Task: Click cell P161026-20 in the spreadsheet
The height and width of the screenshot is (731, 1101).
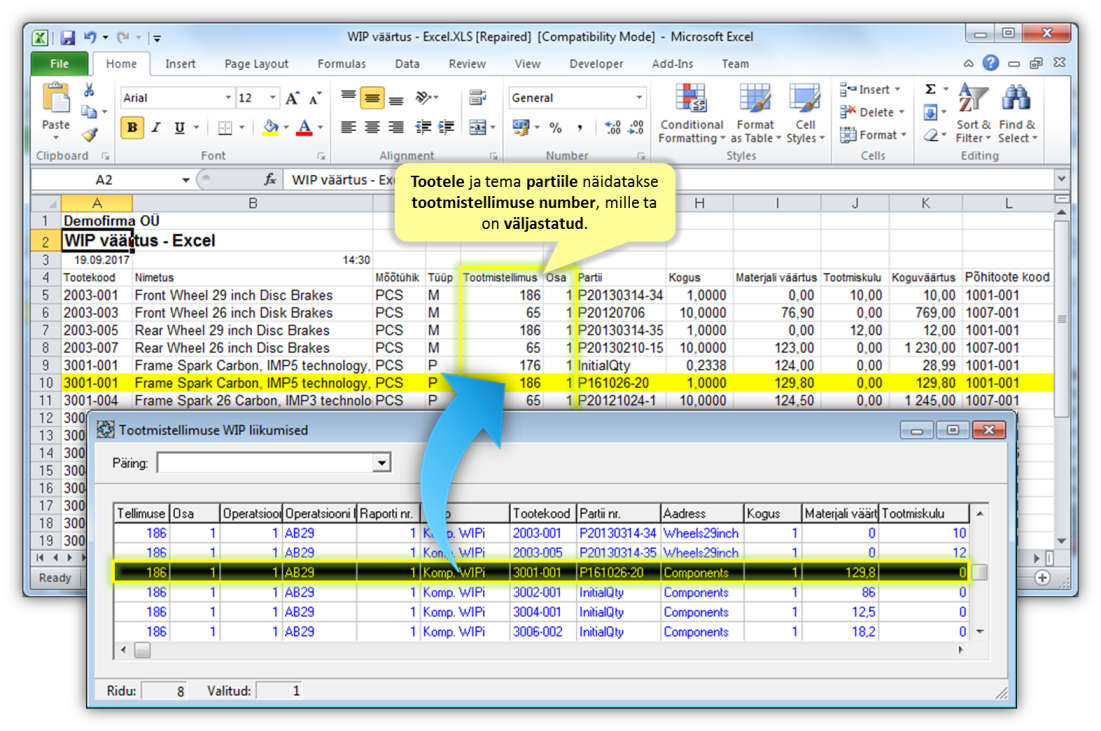Action: [620, 383]
